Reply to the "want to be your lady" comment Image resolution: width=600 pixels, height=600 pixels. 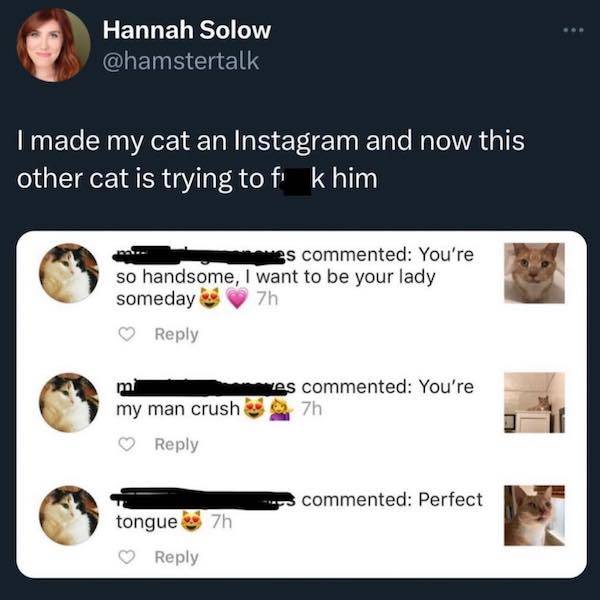177,334
